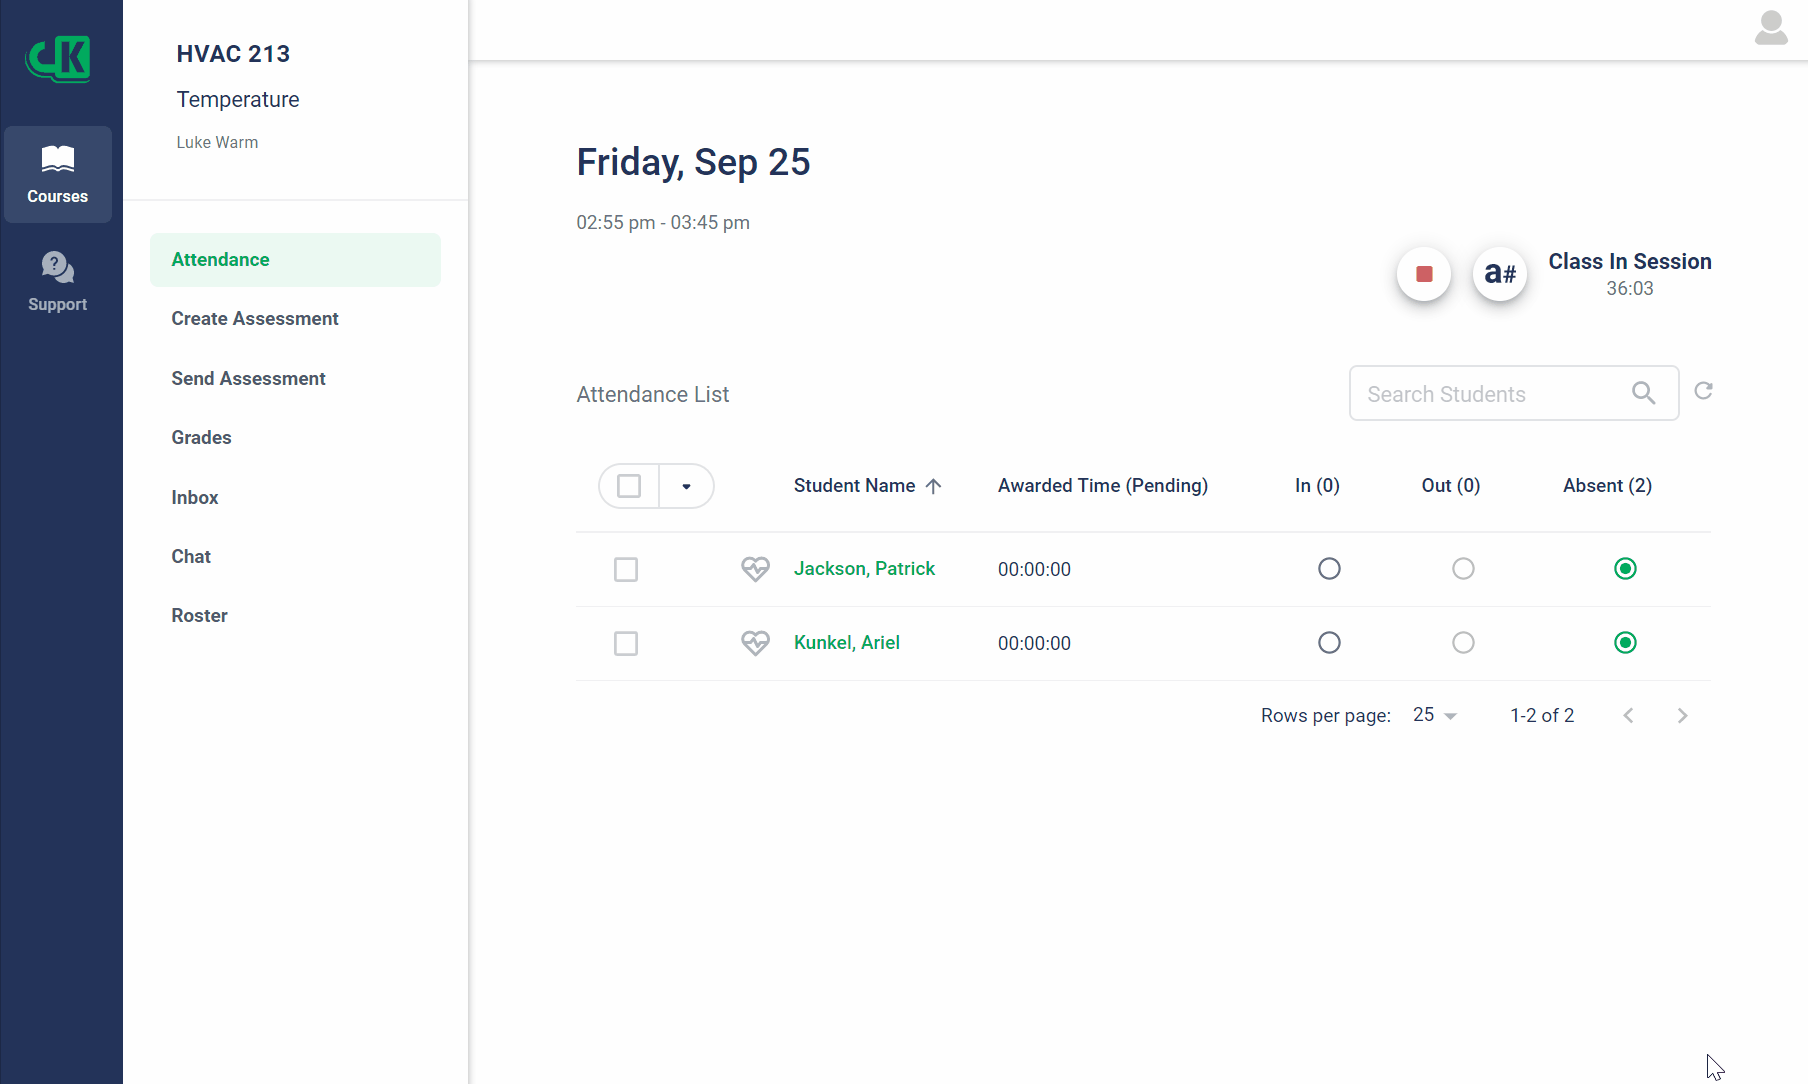1808x1084 pixels.
Task: Open the a# attendance code button
Action: click(1500, 274)
